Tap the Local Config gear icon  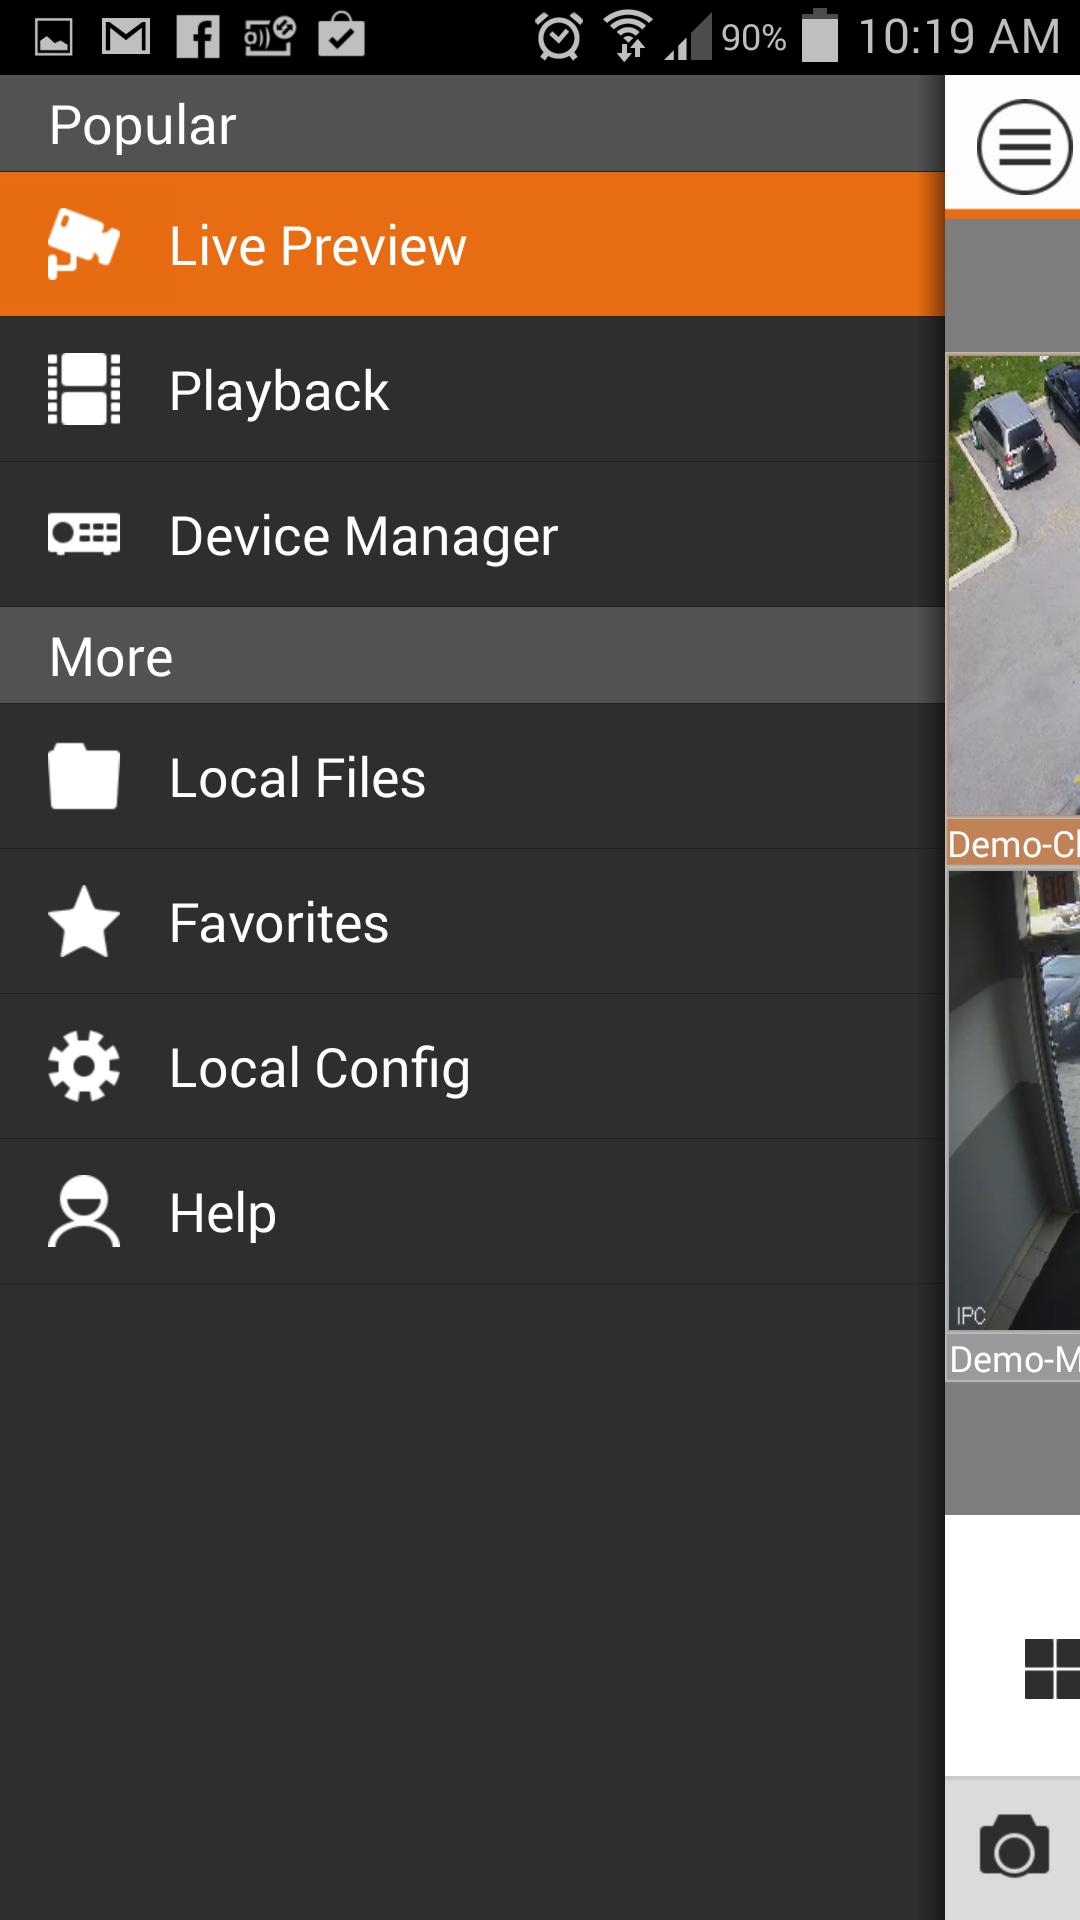click(83, 1067)
